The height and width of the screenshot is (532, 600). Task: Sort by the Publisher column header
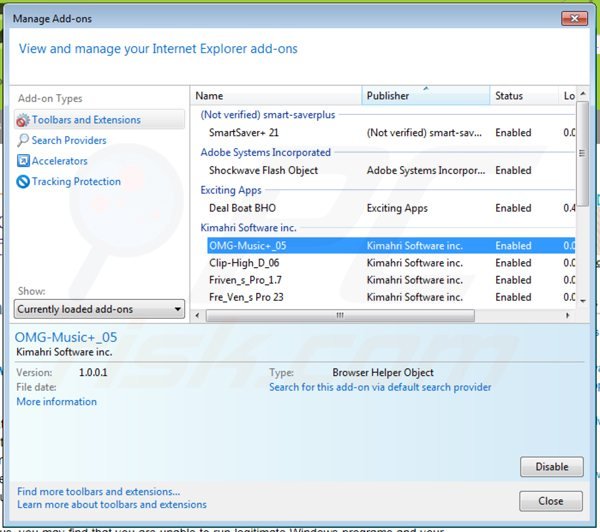(426, 96)
